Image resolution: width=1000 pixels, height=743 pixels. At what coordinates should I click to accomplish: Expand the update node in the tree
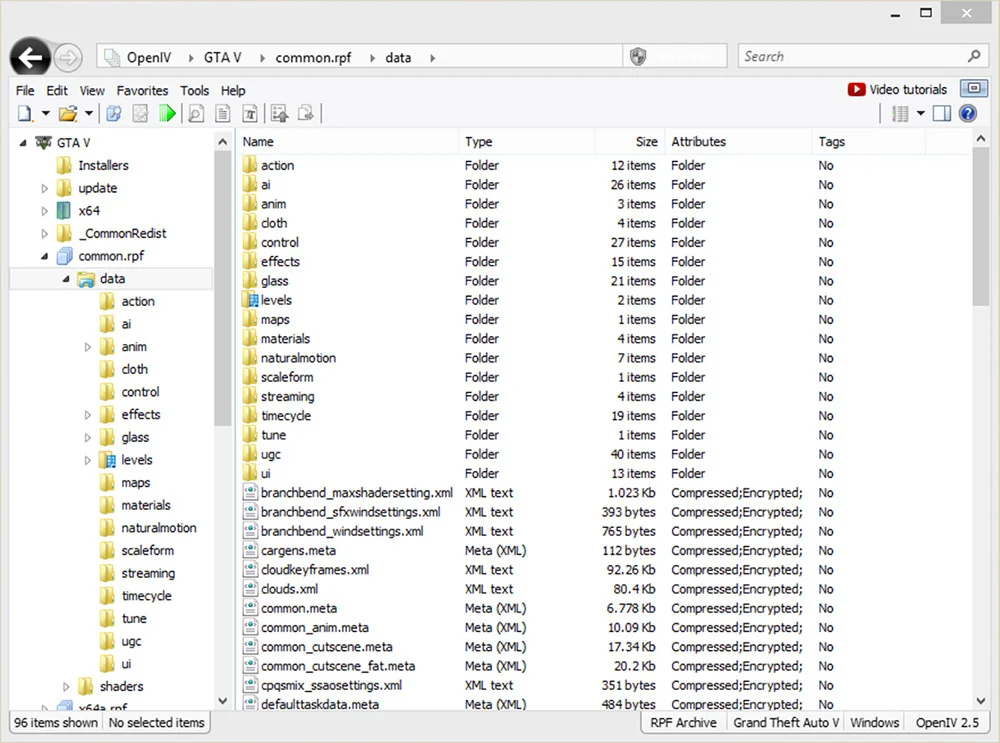tap(44, 188)
